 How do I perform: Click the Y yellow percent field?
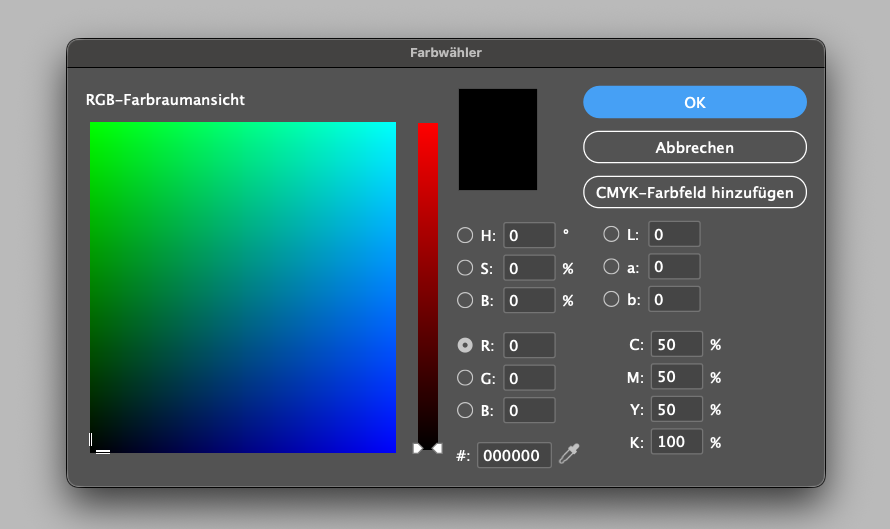point(677,409)
